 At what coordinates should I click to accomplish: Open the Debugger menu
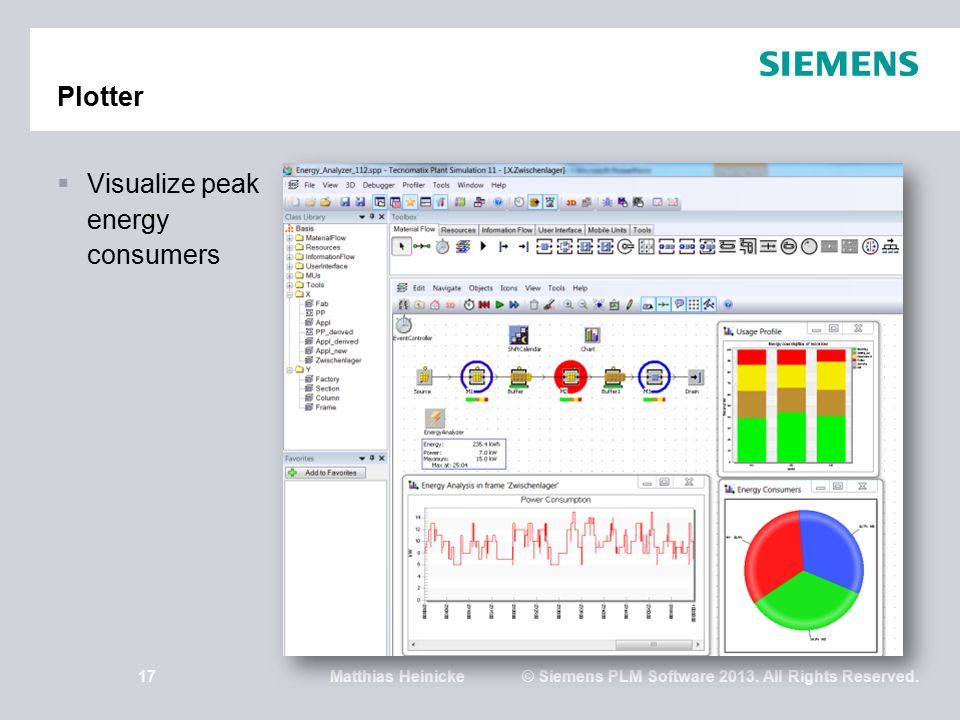pos(378,185)
